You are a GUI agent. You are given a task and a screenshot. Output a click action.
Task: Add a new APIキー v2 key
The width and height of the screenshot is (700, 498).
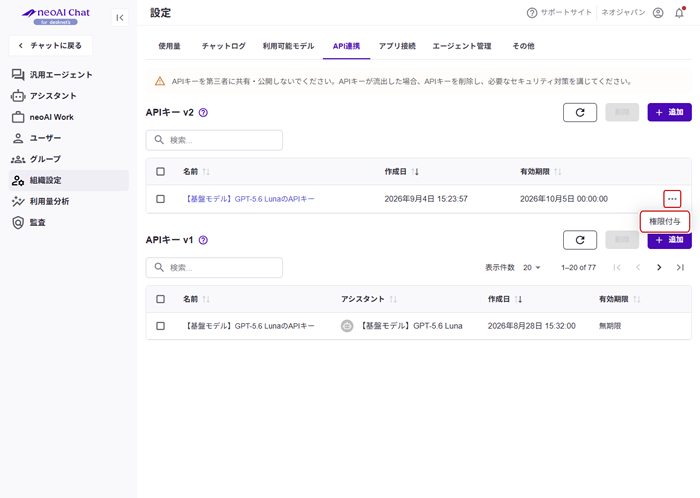pos(669,112)
